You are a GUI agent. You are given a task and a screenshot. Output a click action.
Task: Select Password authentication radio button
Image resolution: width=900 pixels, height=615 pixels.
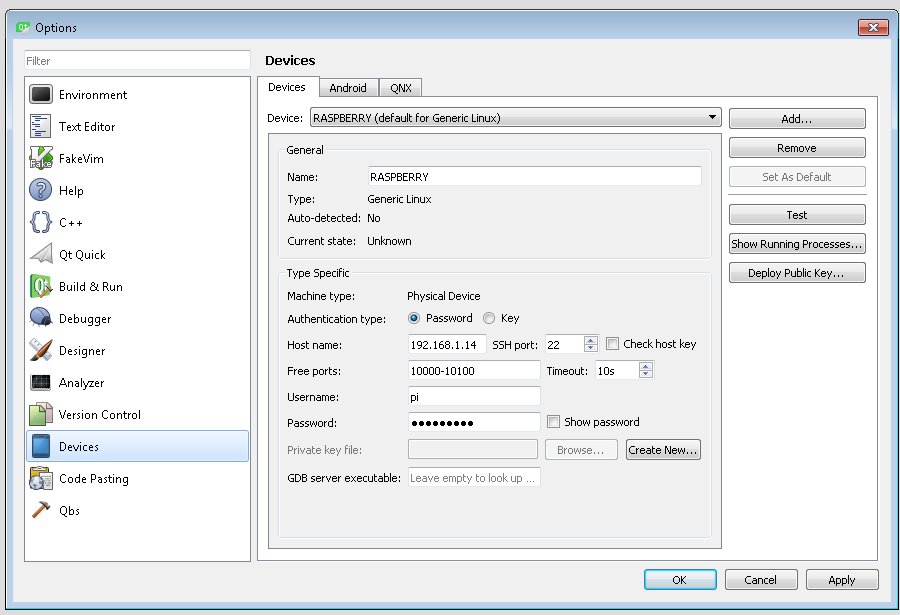coord(414,318)
